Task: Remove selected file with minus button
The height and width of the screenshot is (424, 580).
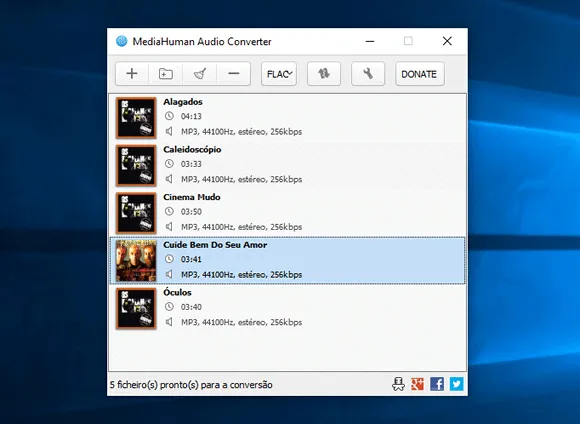Action: coord(234,74)
